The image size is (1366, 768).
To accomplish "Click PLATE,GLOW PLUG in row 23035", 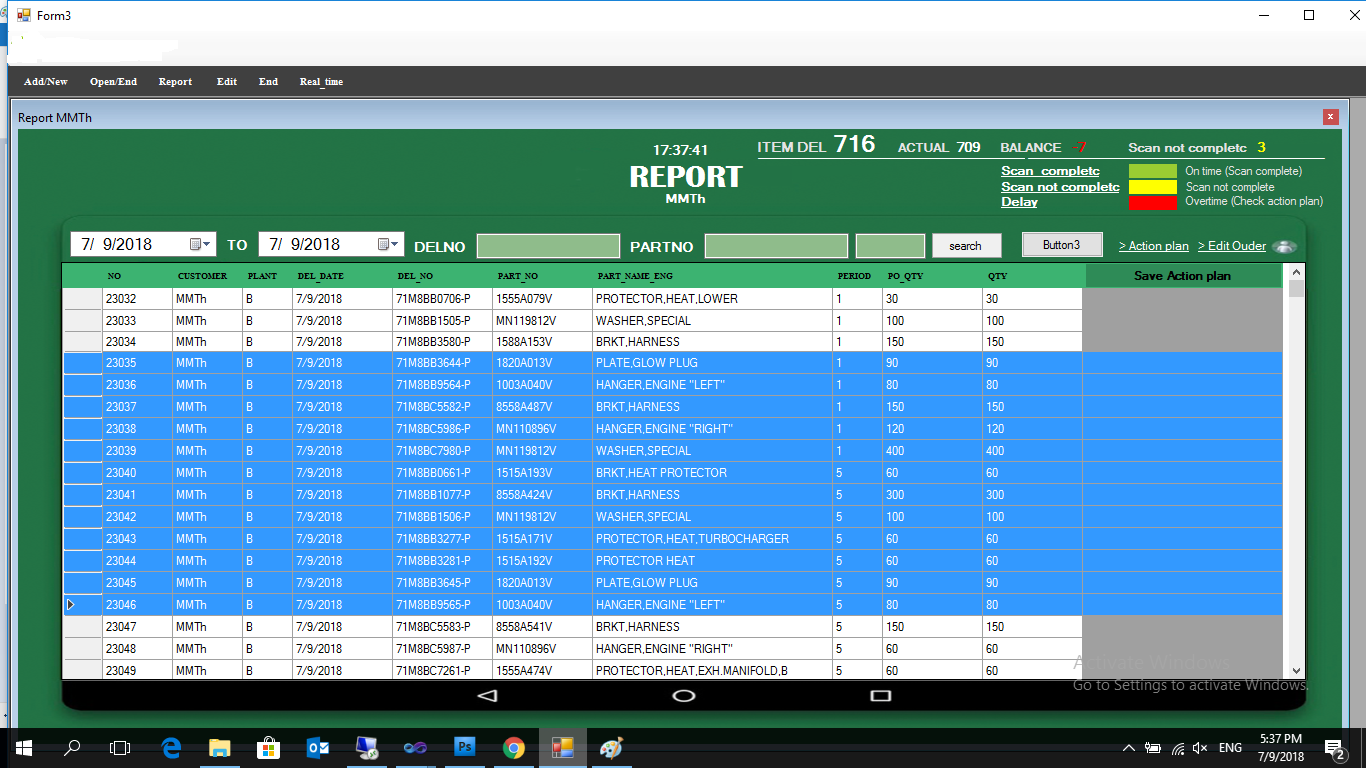I will point(712,363).
